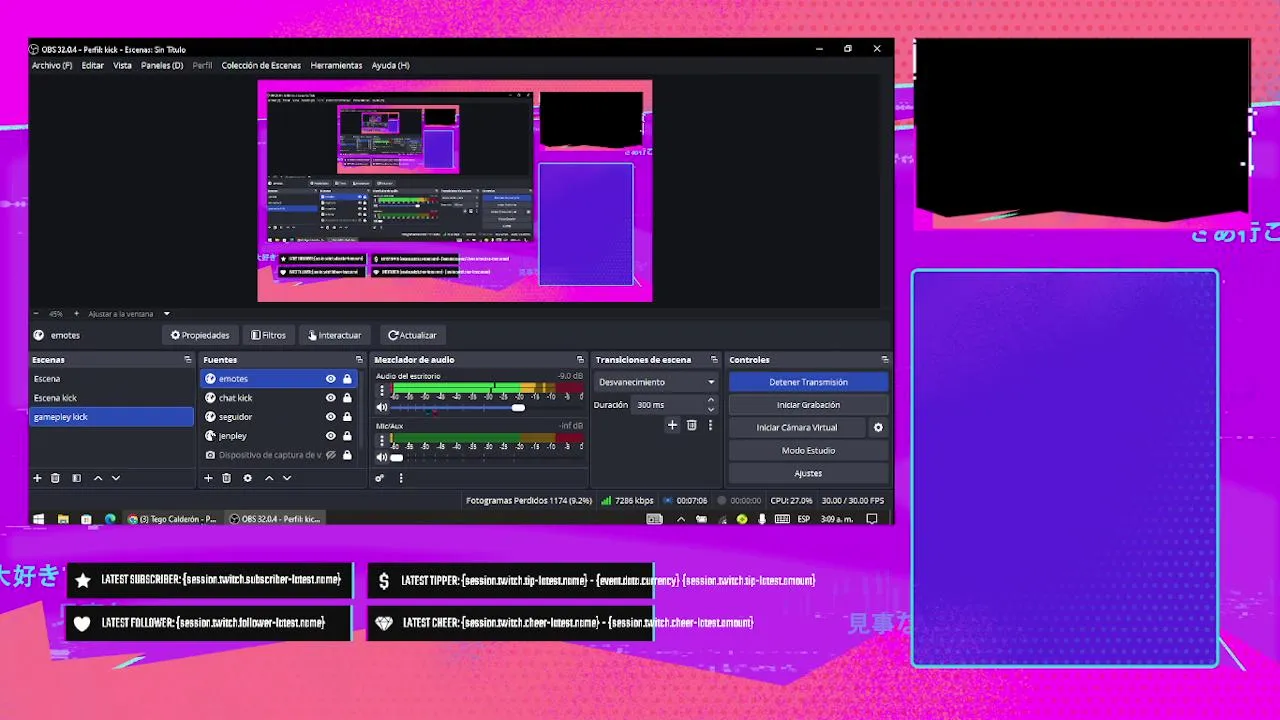
Task: Open the Mic/Aux three-dot options
Action: point(381,442)
